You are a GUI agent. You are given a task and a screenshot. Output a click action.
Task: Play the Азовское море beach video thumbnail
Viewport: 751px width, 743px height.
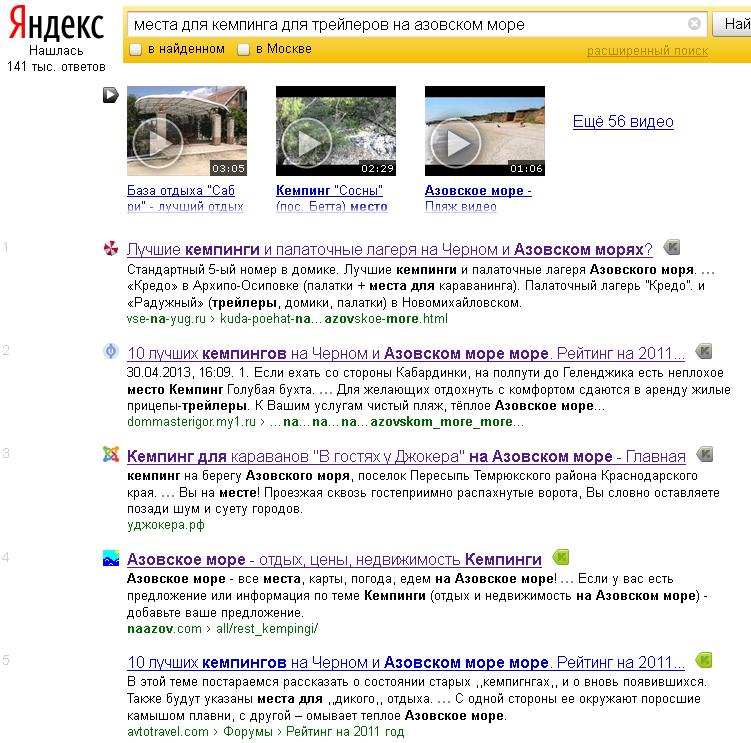click(x=485, y=131)
